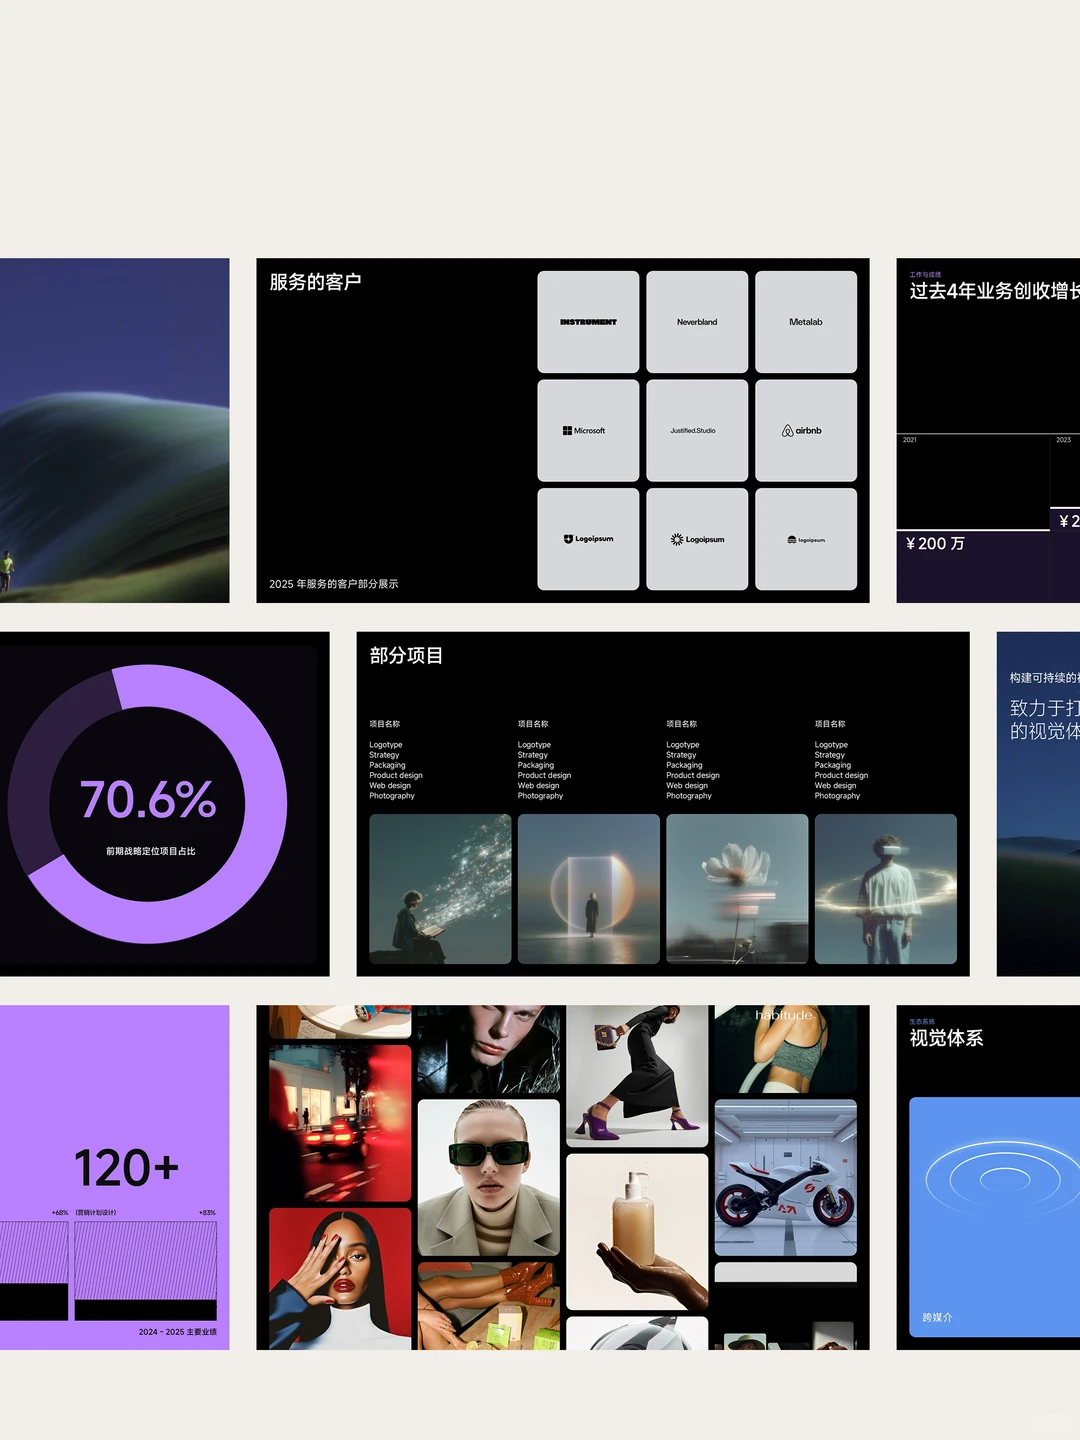Screen dimensions: 1080x1440
Task: Click the +68% bar label
Action: 60,1213
